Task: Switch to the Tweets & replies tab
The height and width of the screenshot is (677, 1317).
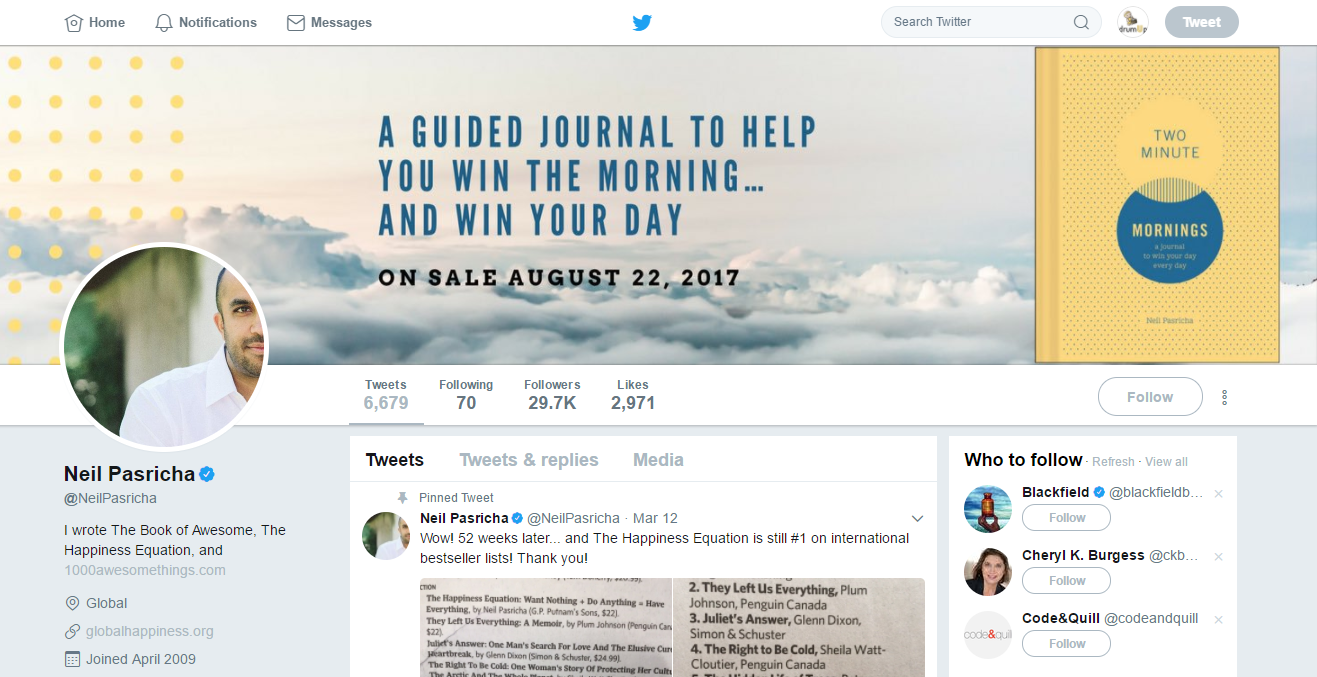Action: point(529,460)
